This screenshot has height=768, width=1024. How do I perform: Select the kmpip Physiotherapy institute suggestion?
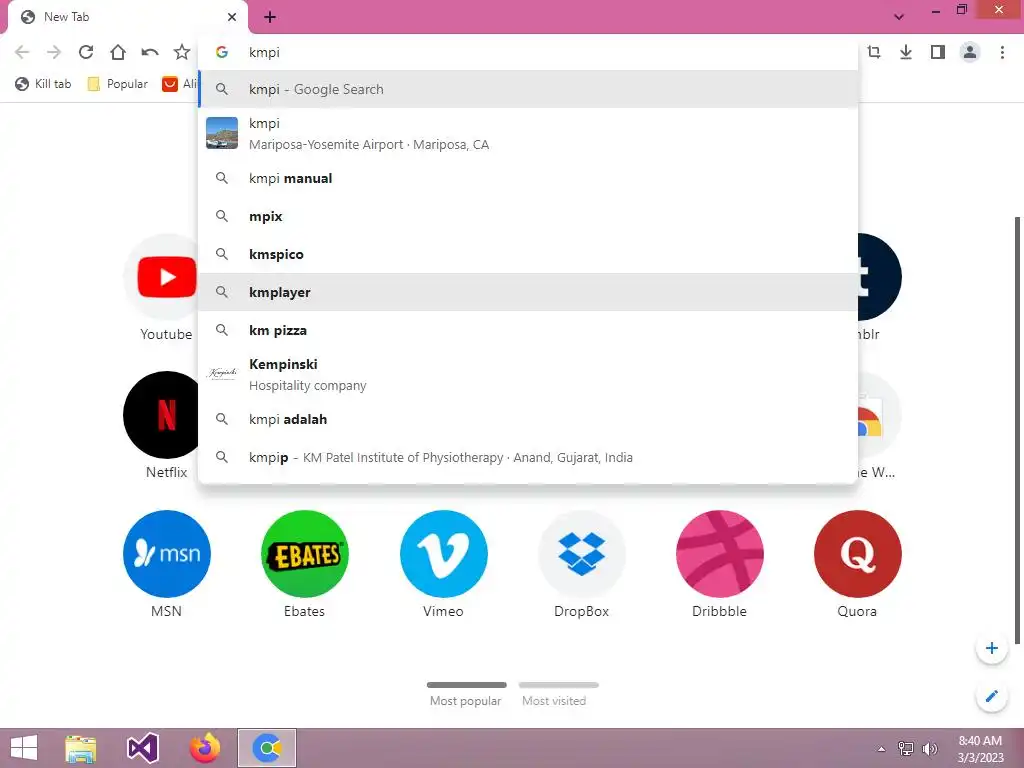coord(528,457)
